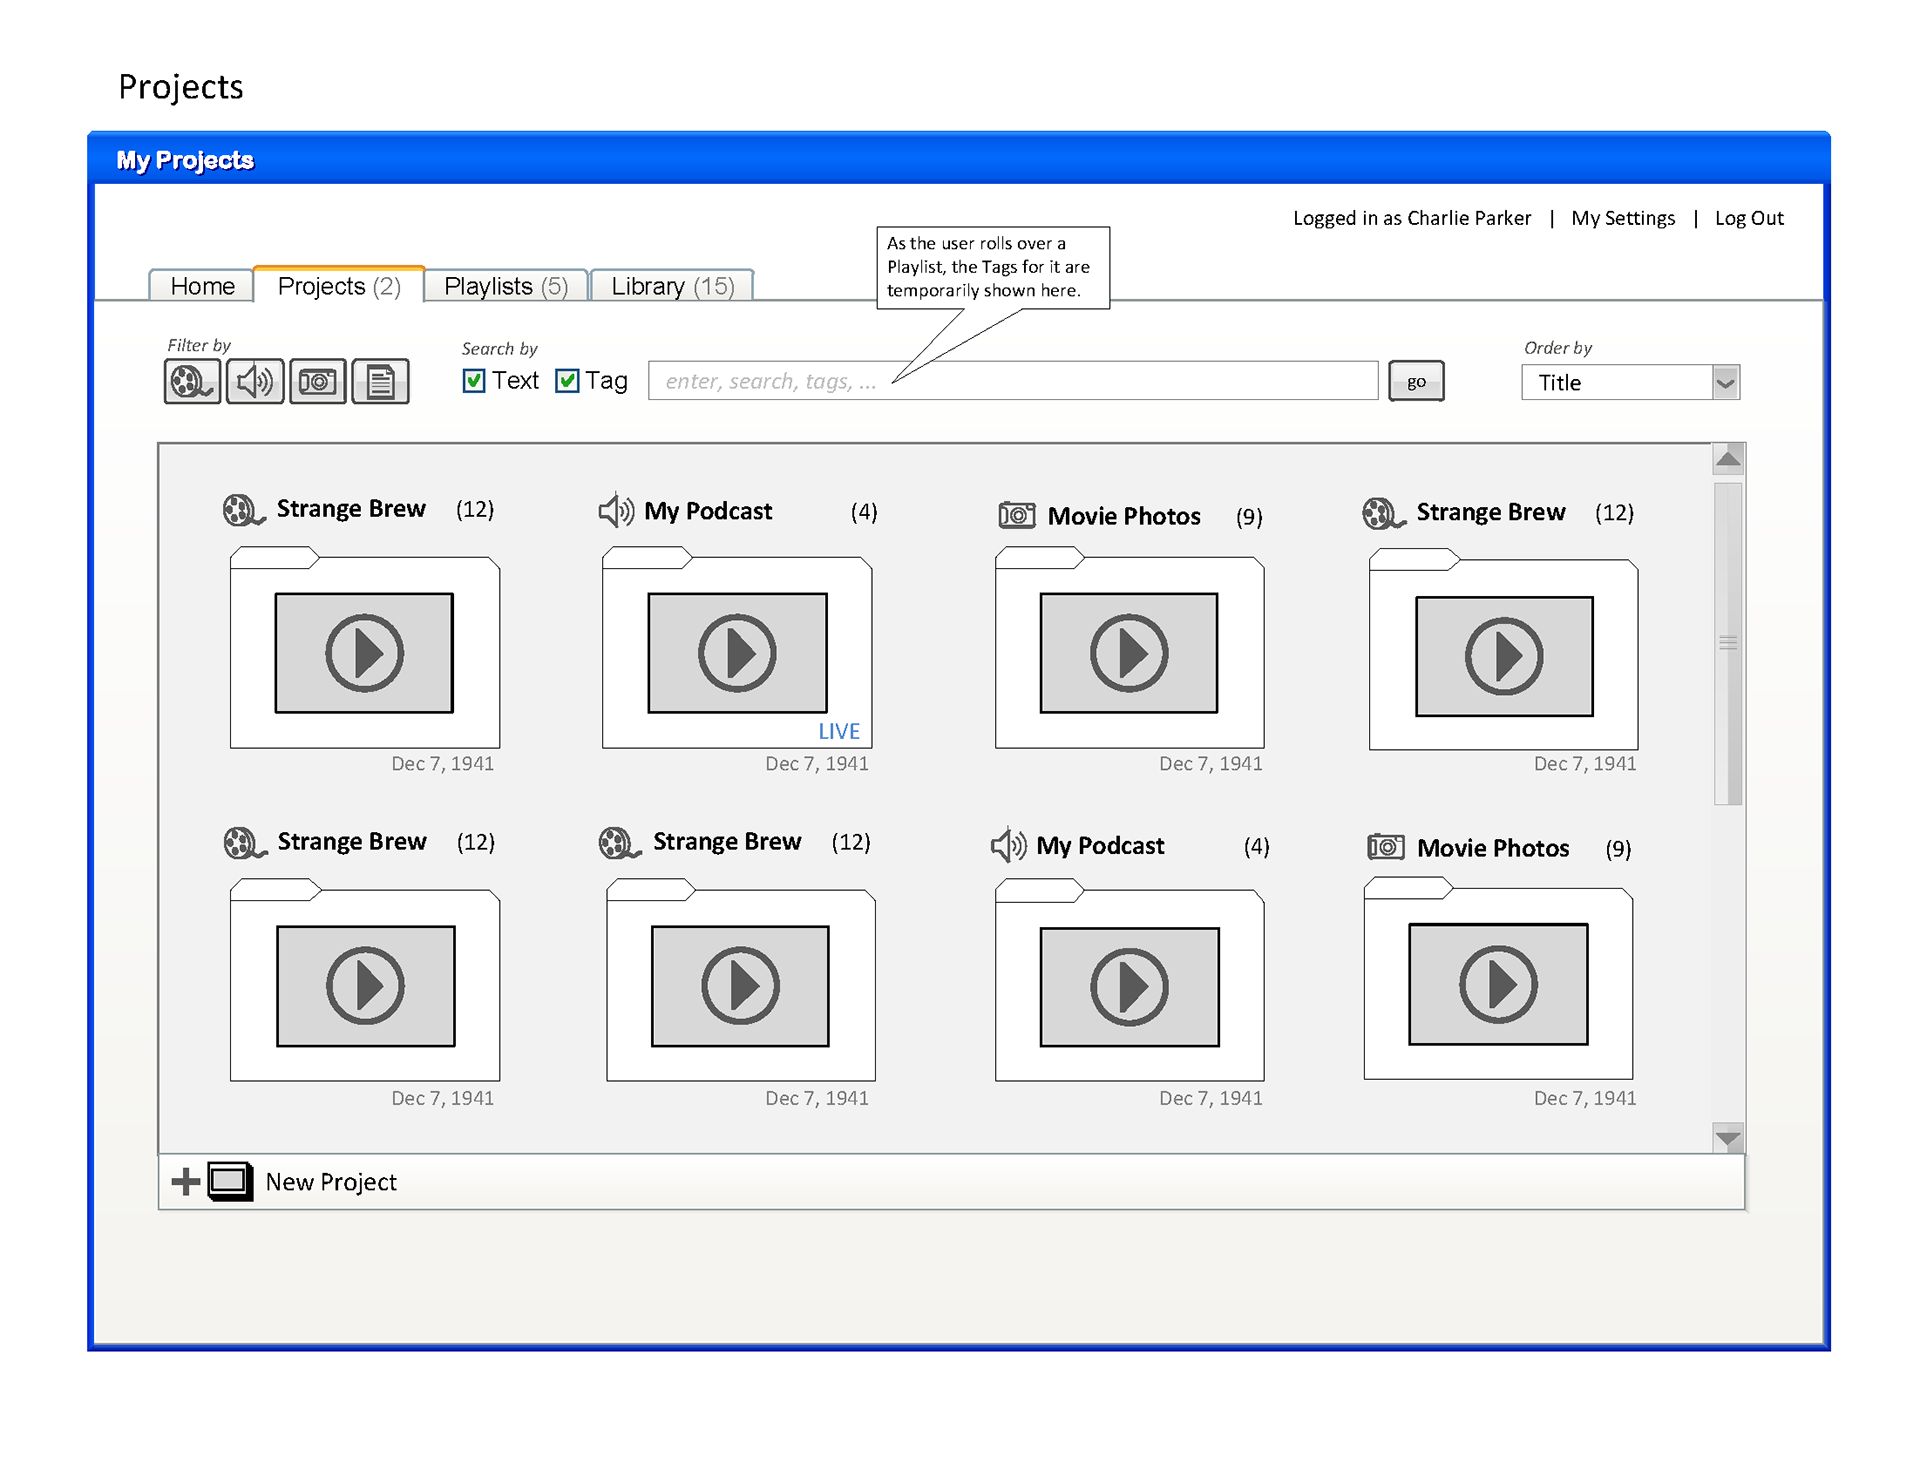Screen dimensions: 1920x1484
Task: Click the plus icon beside New Project
Action: coord(185,1181)
